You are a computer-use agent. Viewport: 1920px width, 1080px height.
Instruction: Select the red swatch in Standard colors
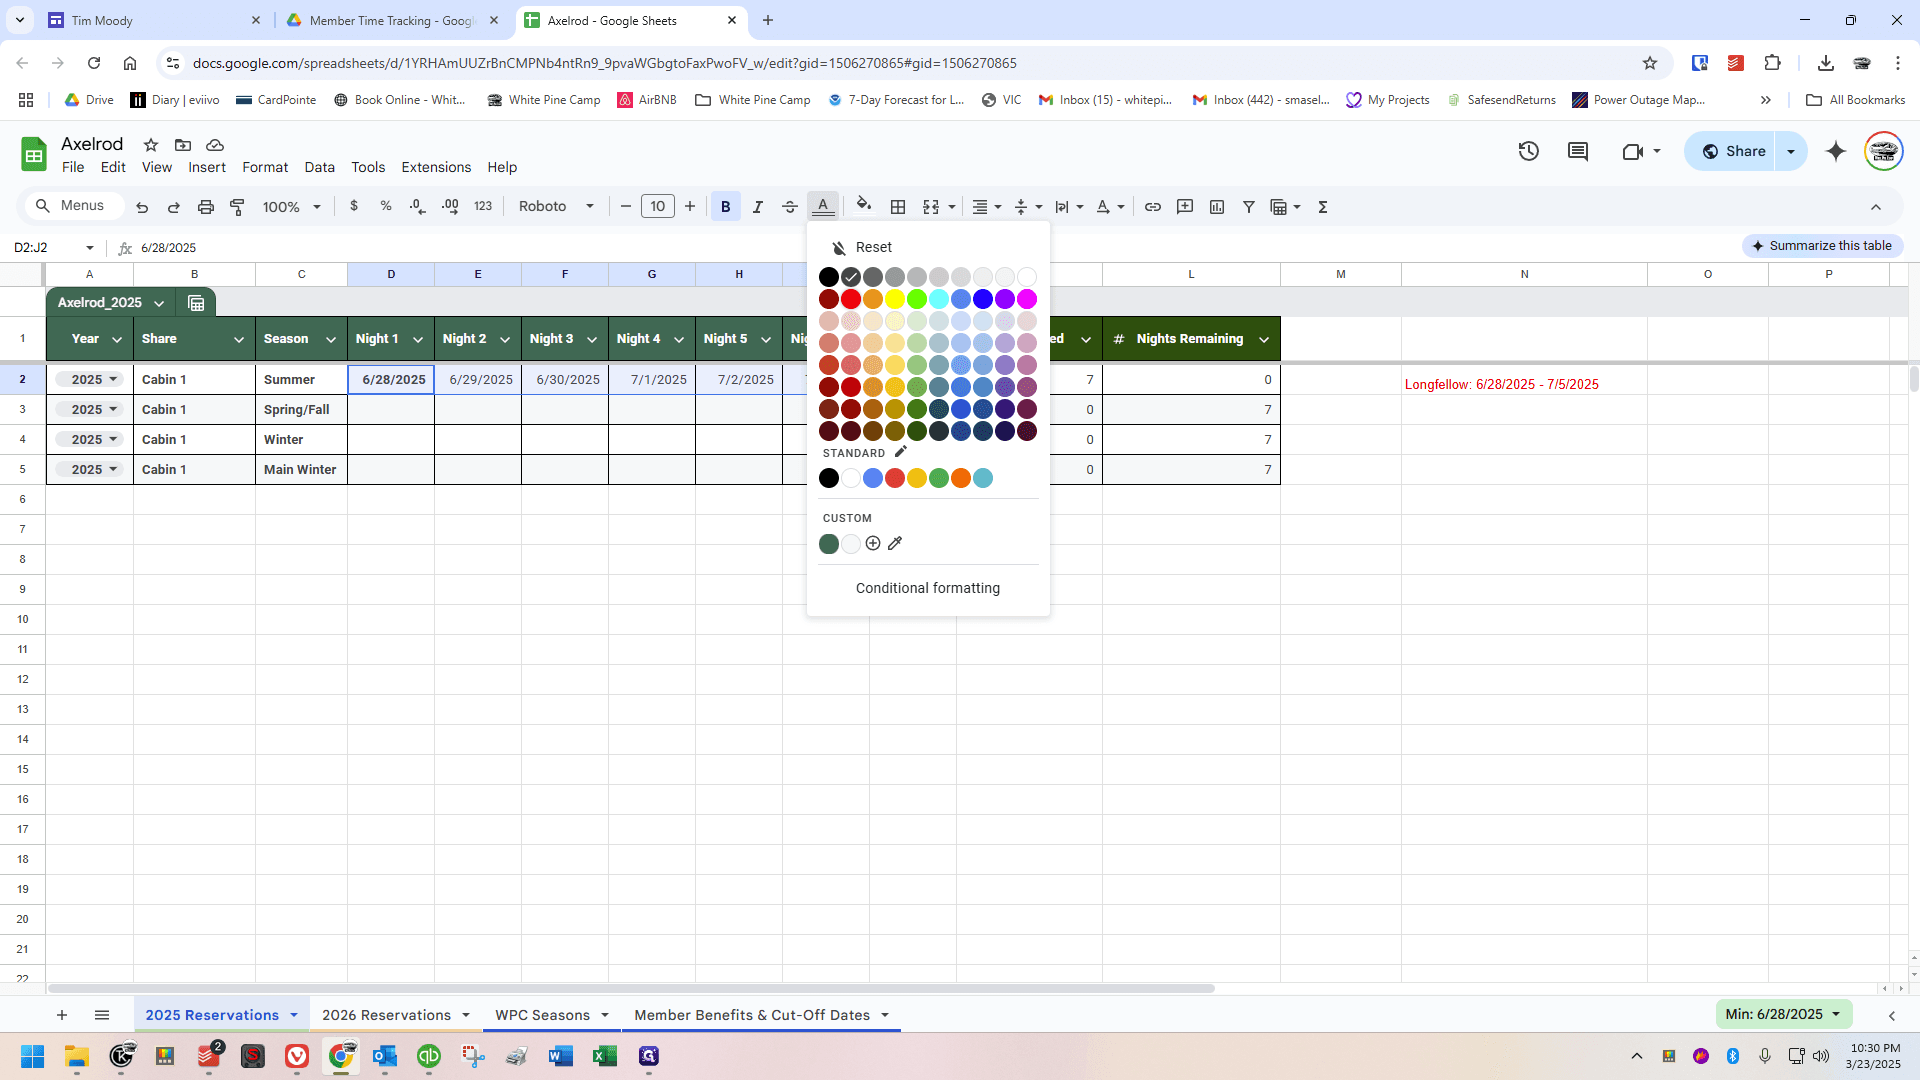895,478
